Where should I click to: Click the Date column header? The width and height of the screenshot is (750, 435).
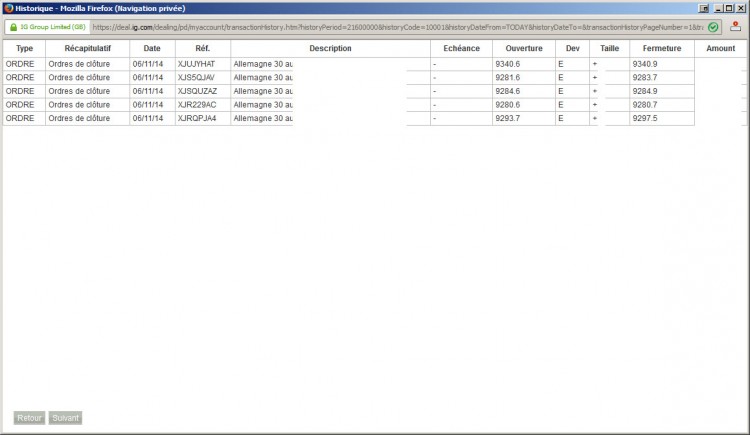(x=152, y=48)
